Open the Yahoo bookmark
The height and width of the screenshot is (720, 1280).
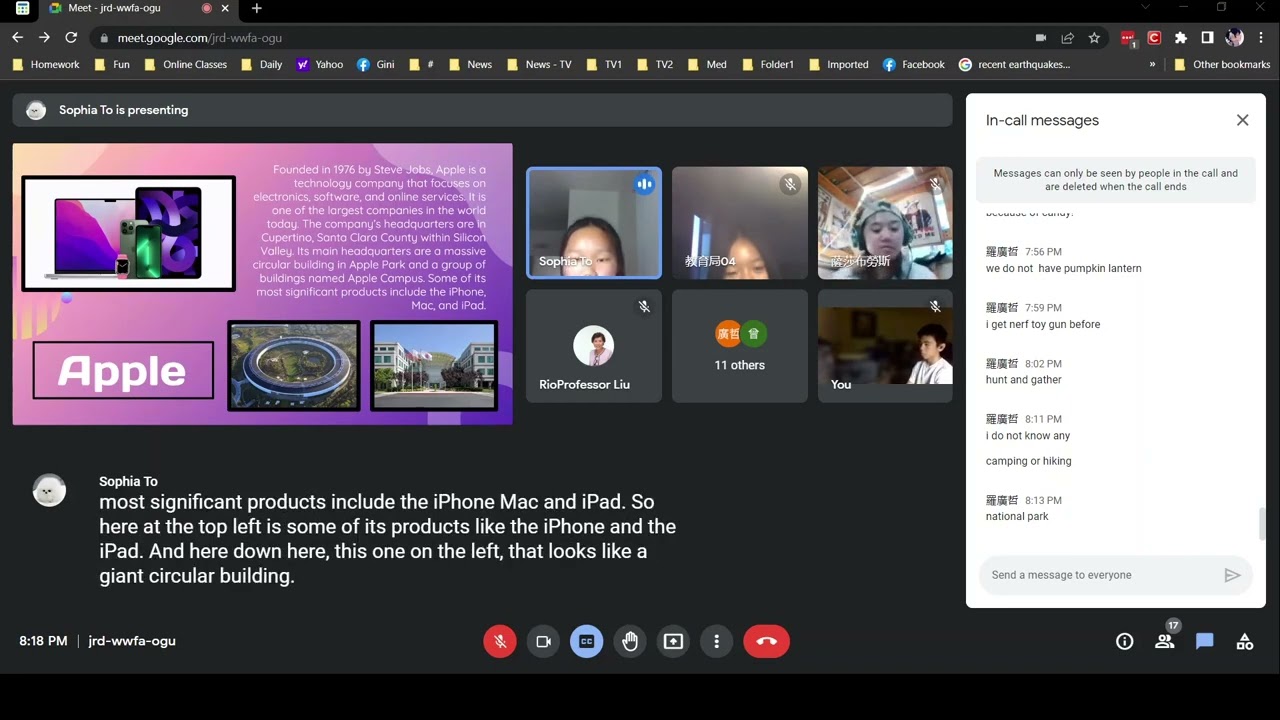point(320,64)
